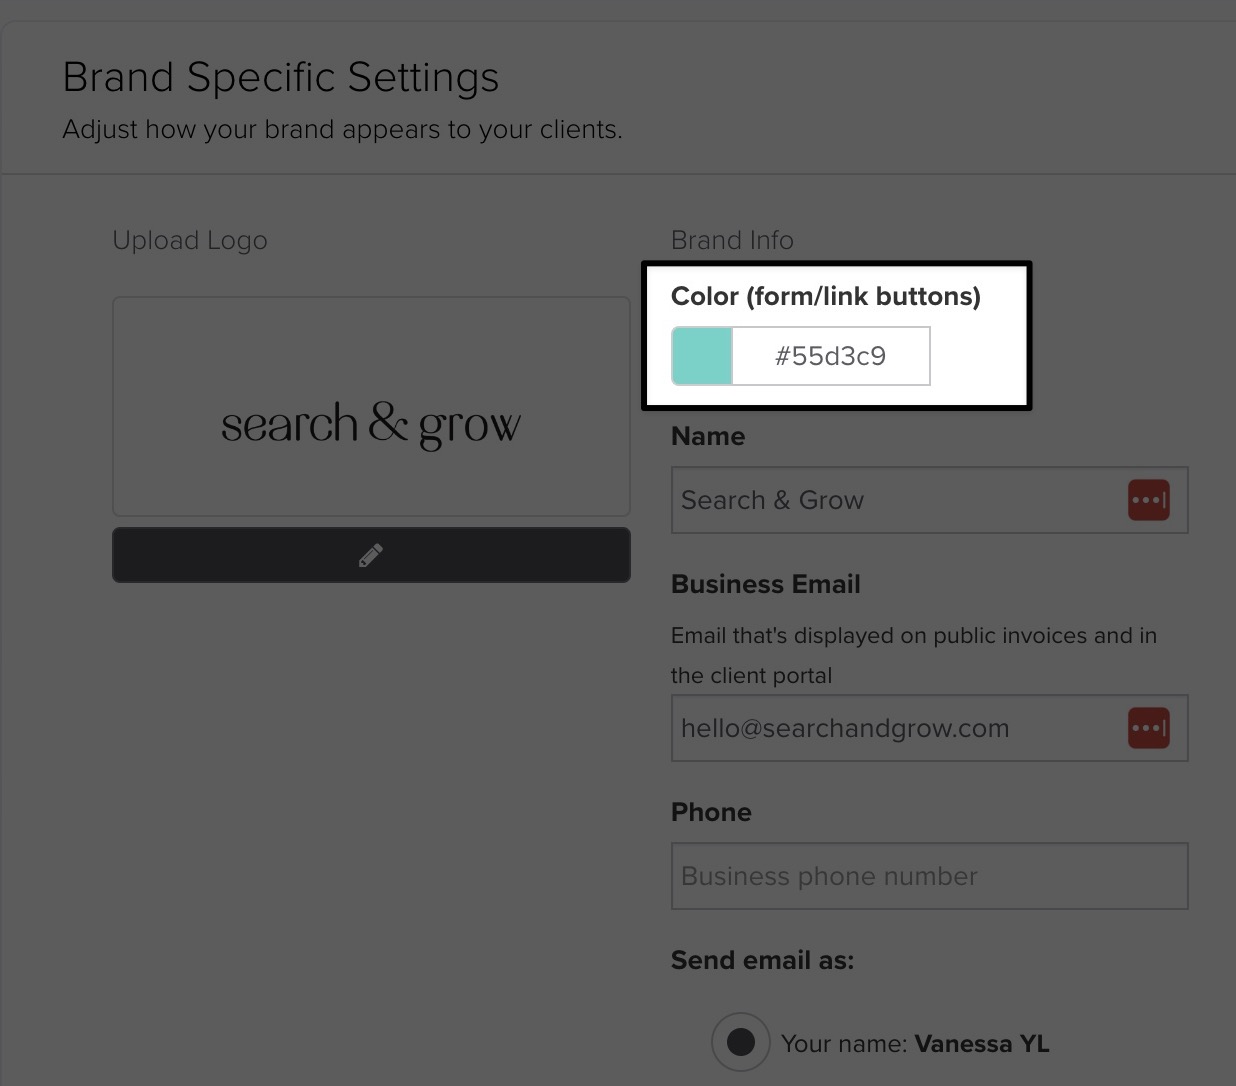Click the "Brand Info" section title

coord(732,240)
